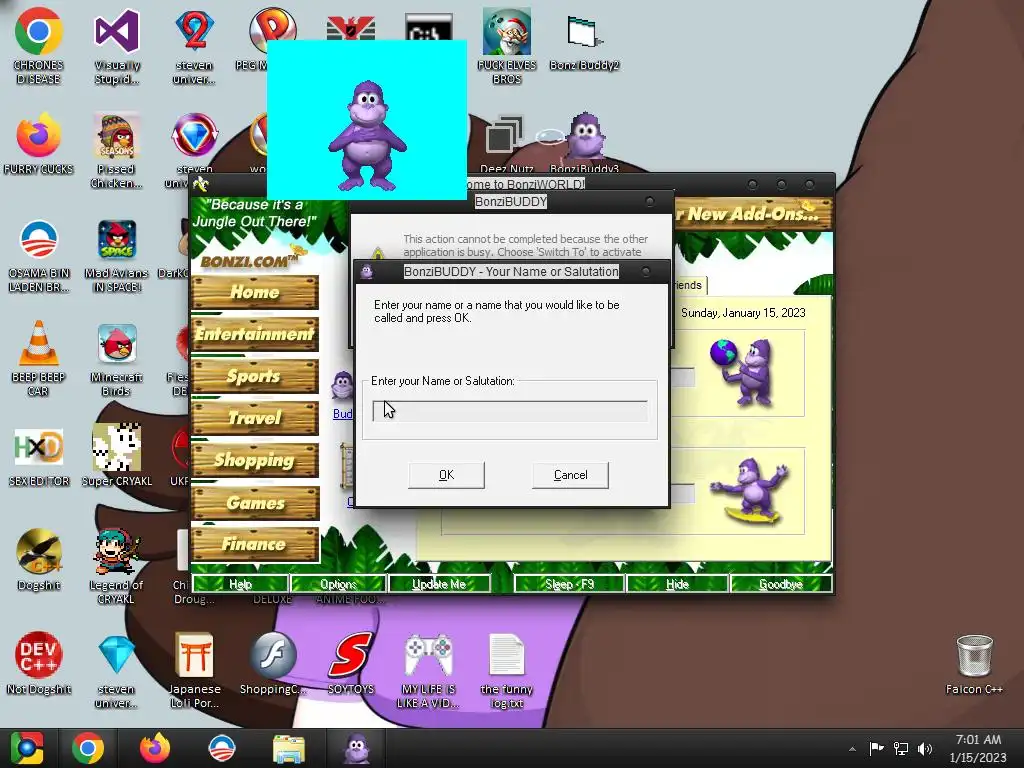The image size is (1024, 768).
Task: Click Sleep - F9 button
Action: point(569,584)
